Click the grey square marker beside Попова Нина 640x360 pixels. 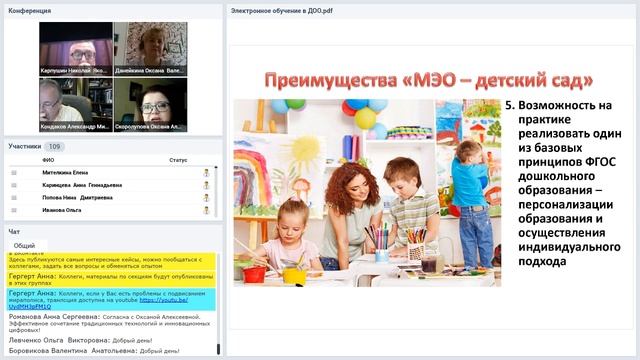[14, 198]
